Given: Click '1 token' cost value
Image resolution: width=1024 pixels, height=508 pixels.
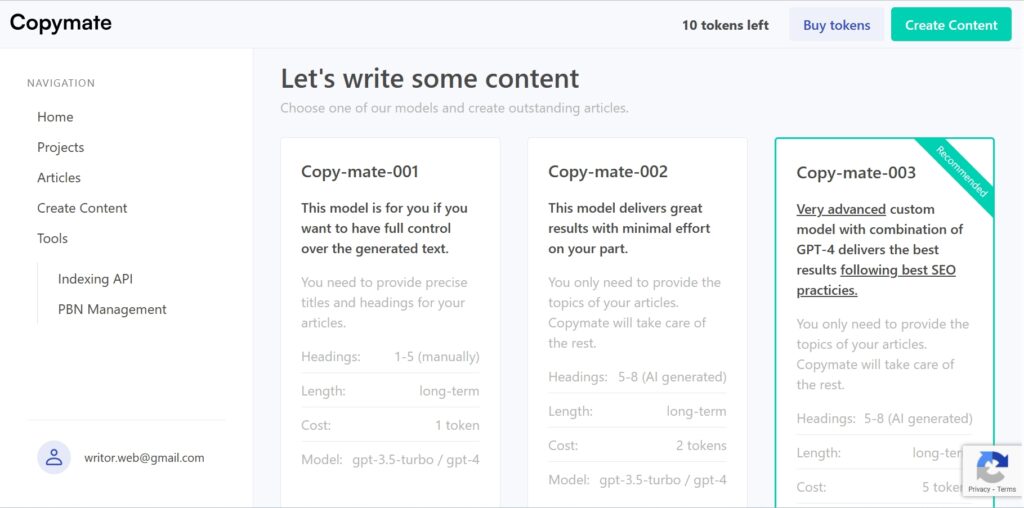Looking at the screenshot, I should tap(457, 425).
